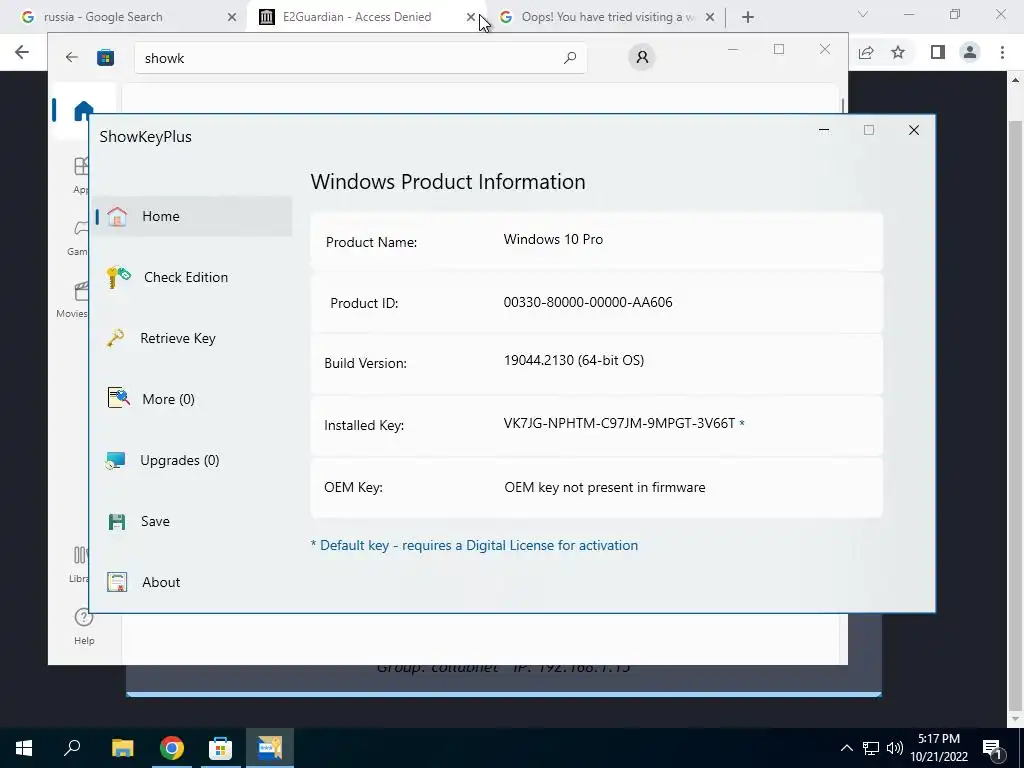Go back in Microsoft Store window
Screen dimensions: 1024x768
pos(72,57)
